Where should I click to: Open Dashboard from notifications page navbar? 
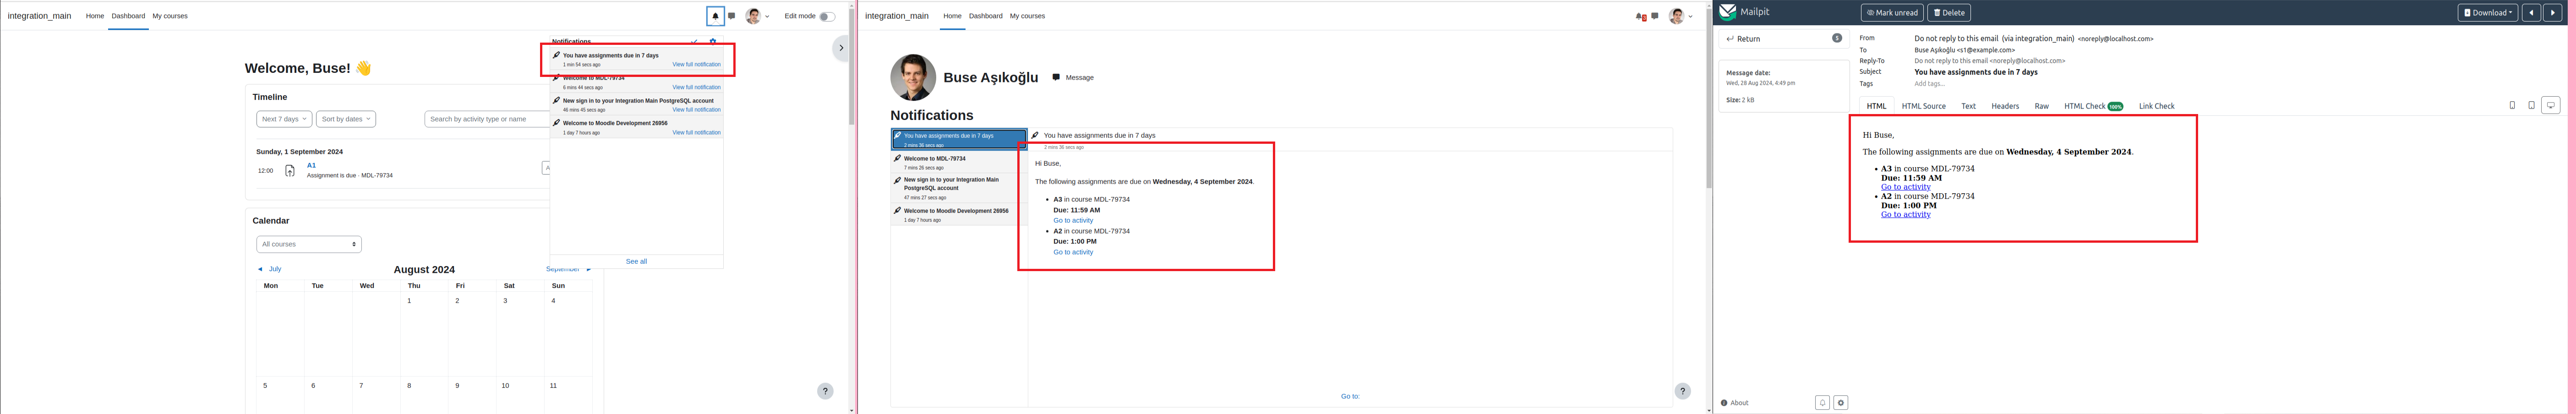[985, 16]
